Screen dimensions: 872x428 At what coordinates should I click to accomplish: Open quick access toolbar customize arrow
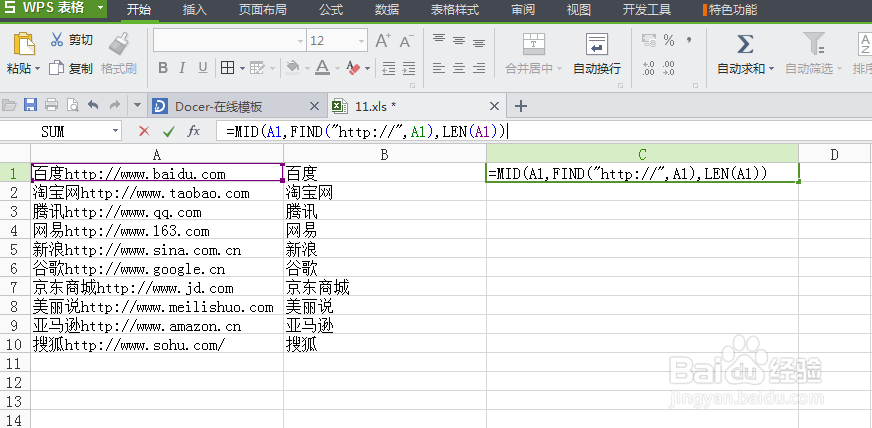point(138,105)
